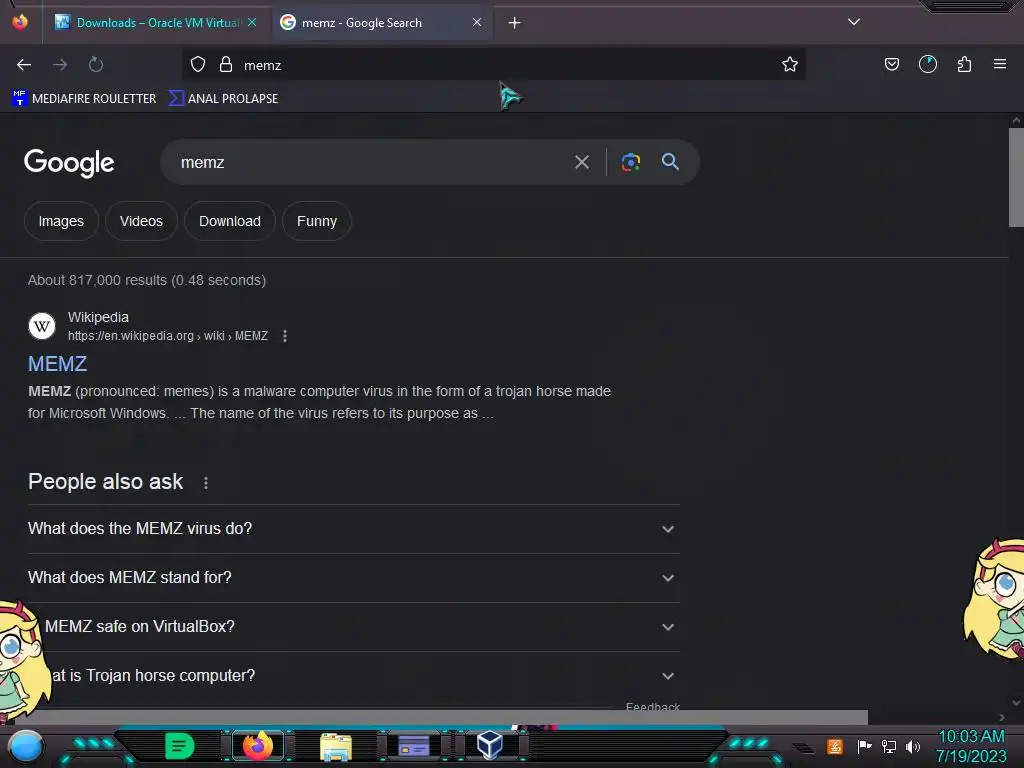
Task: Open the Firefox hamburger application menu
Action: [1000, 65]
